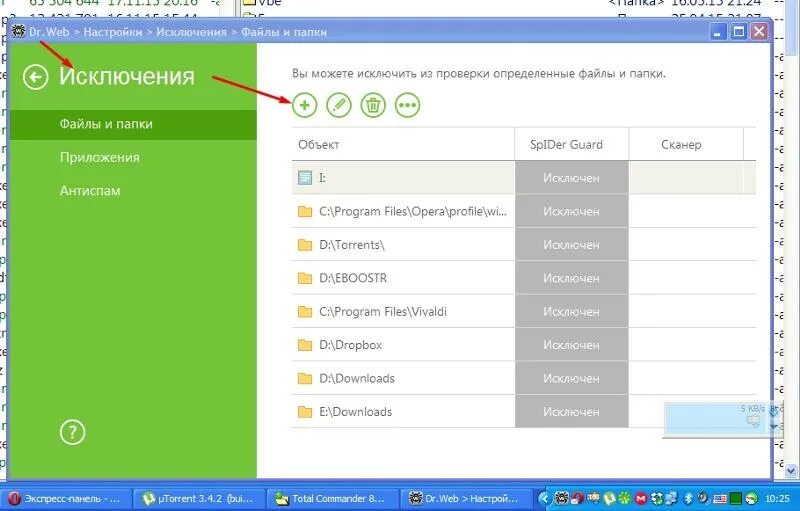
Task: Select the D:\Torrents\ entry
Action: [x=403, y=245]
